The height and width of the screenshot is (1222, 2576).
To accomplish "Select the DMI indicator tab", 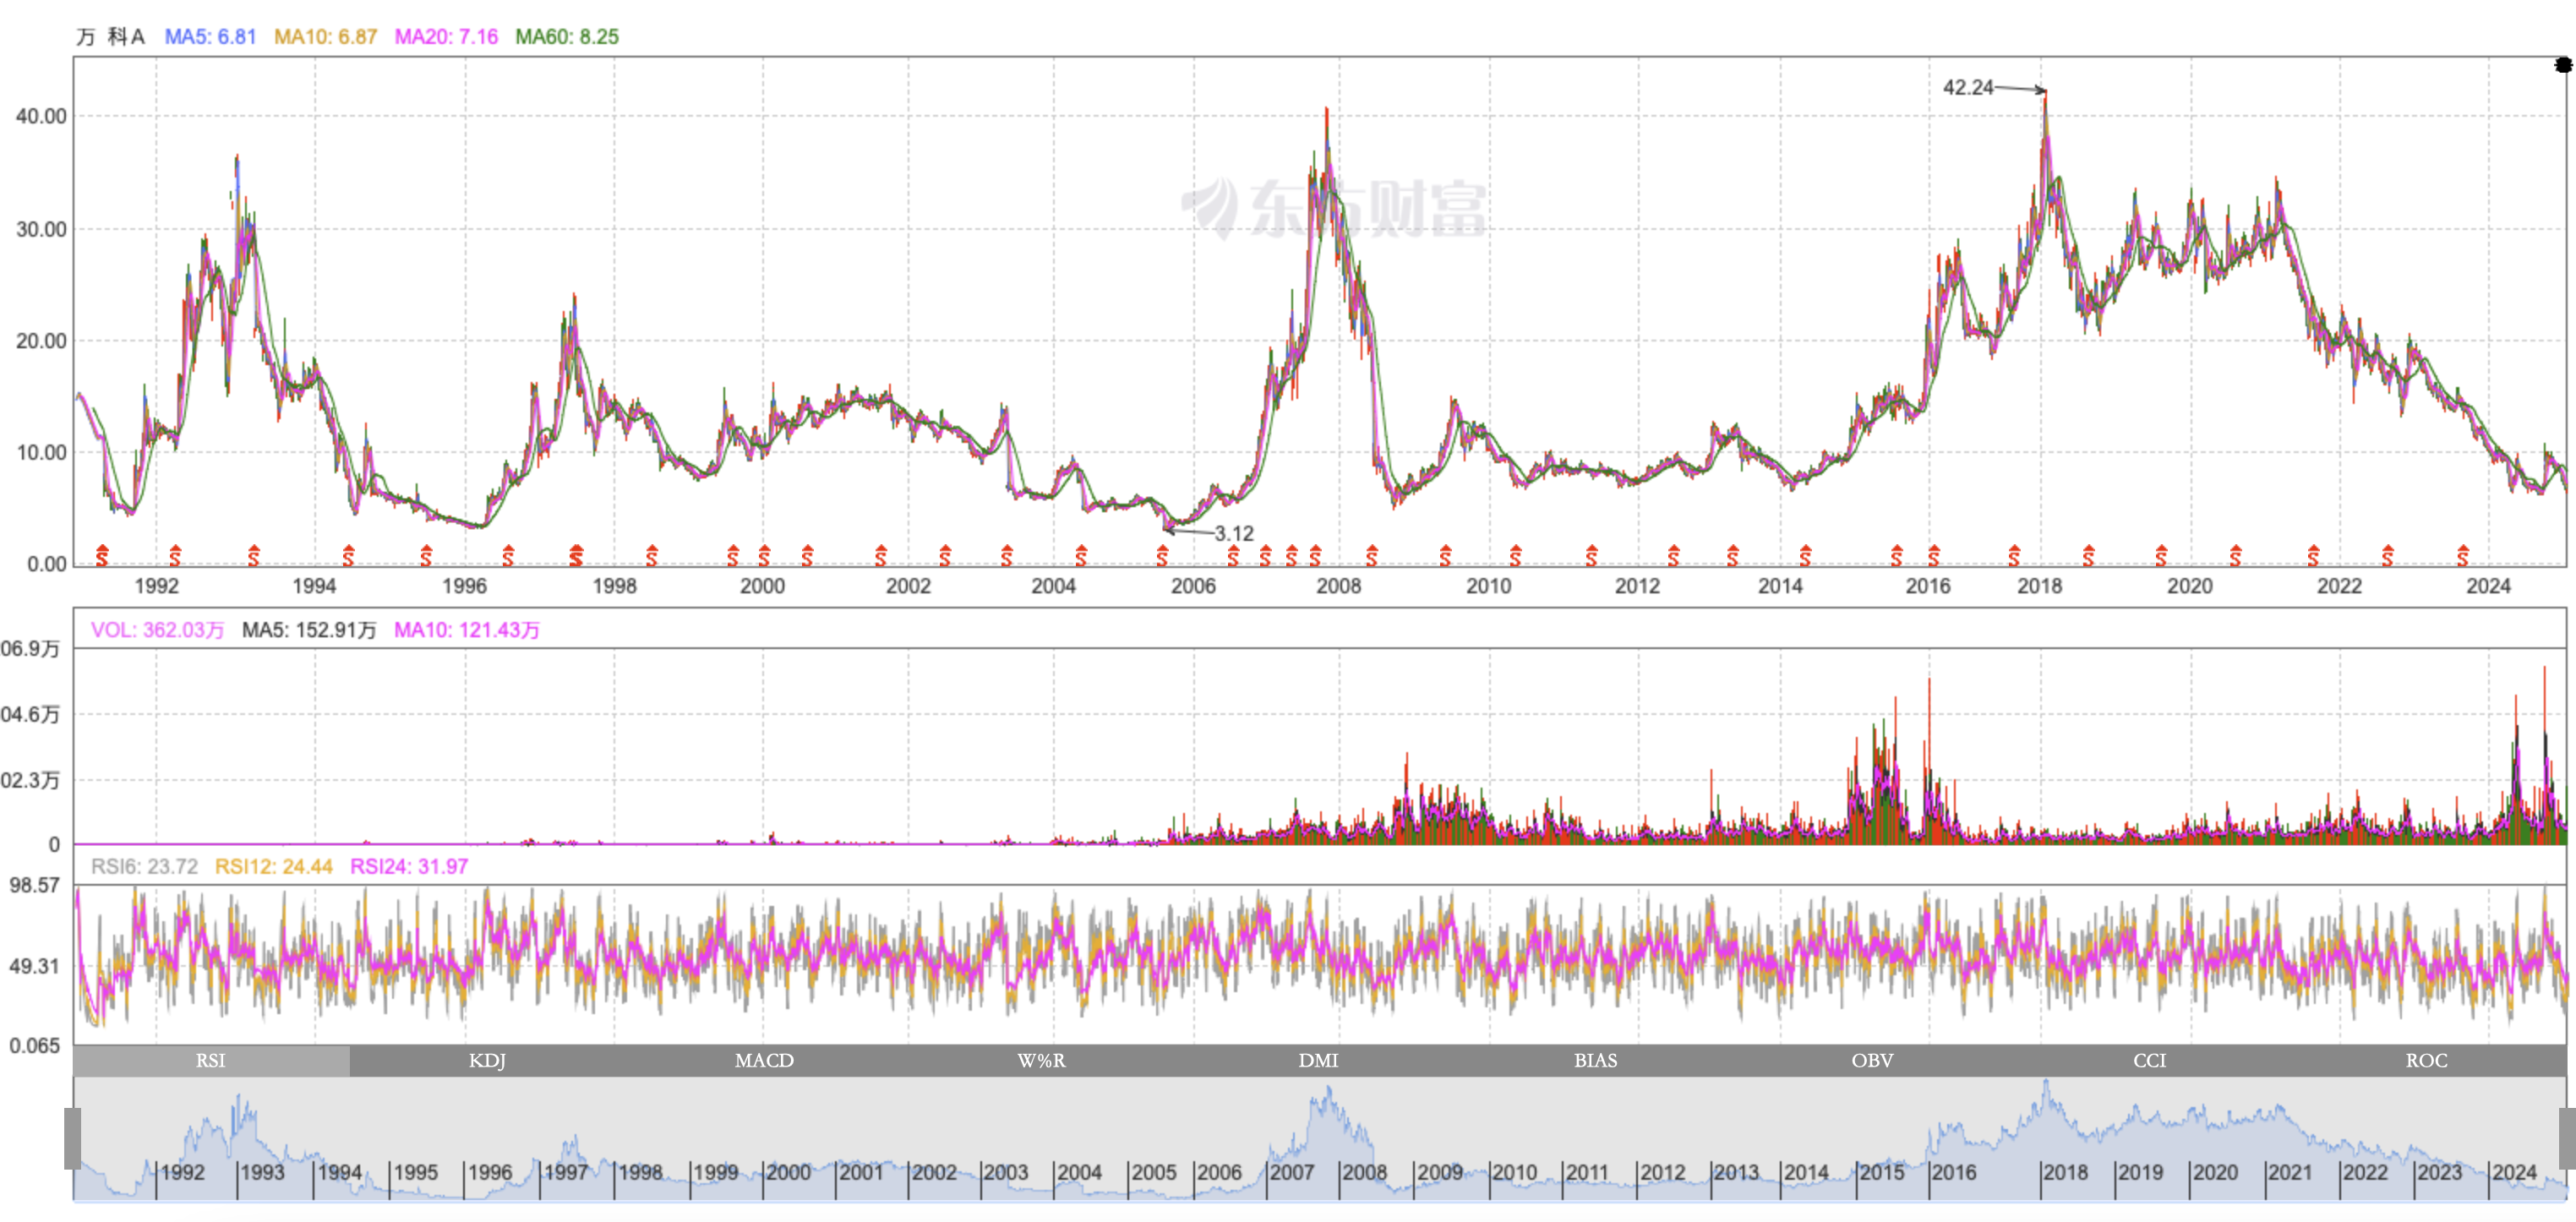I will [x=1318, y=1060].
